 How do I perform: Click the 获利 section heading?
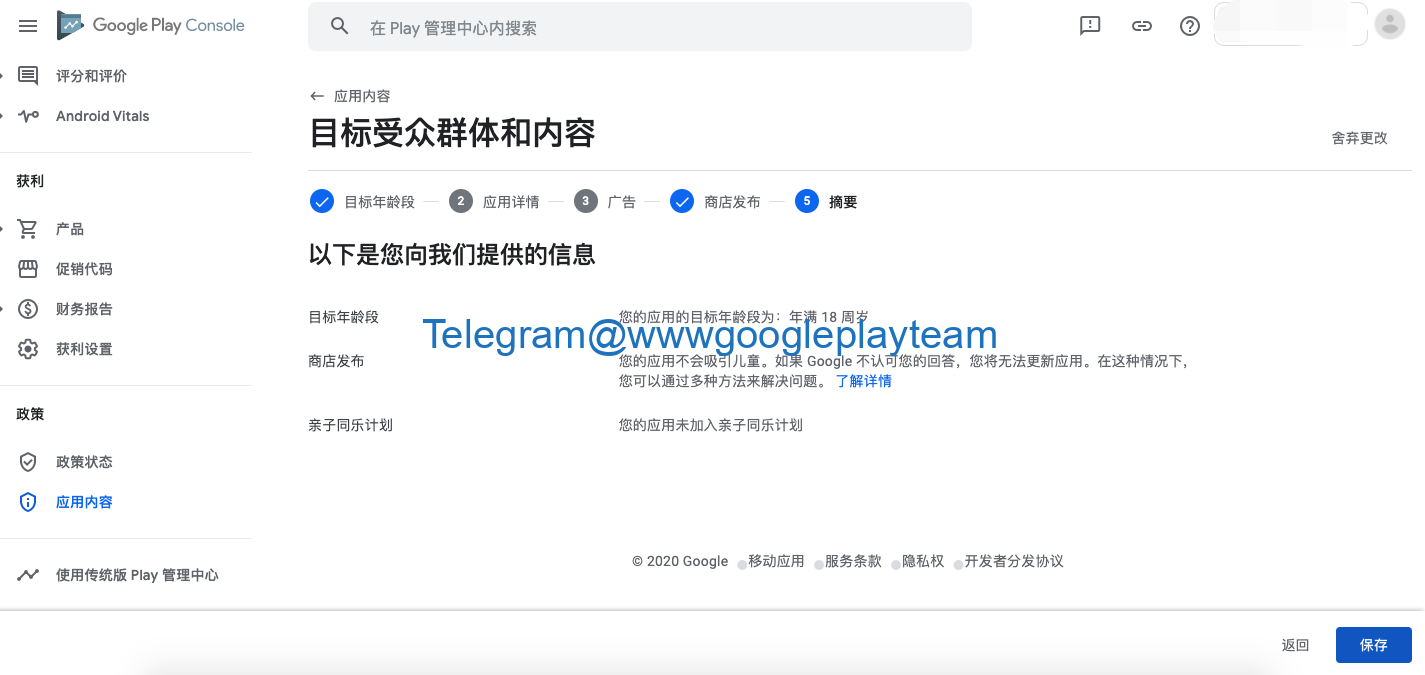(30, 181)
